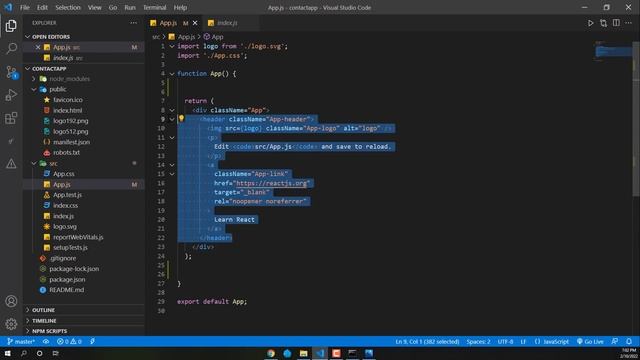
Task: Expand the NPM Scripts section
Action: pos(49,331)
